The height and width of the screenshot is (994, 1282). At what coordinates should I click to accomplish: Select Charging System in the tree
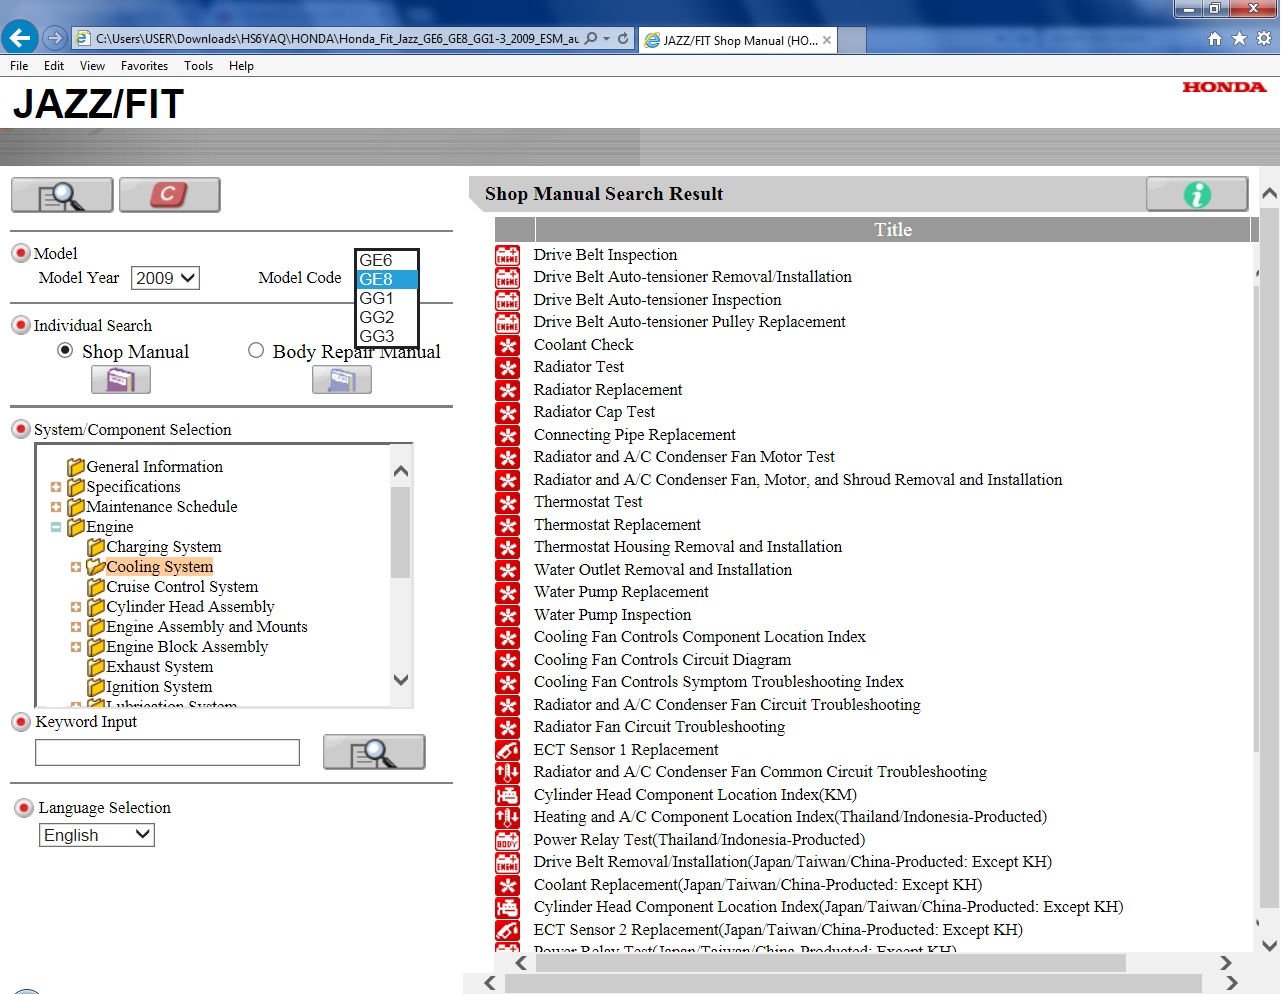click(164, 547)
